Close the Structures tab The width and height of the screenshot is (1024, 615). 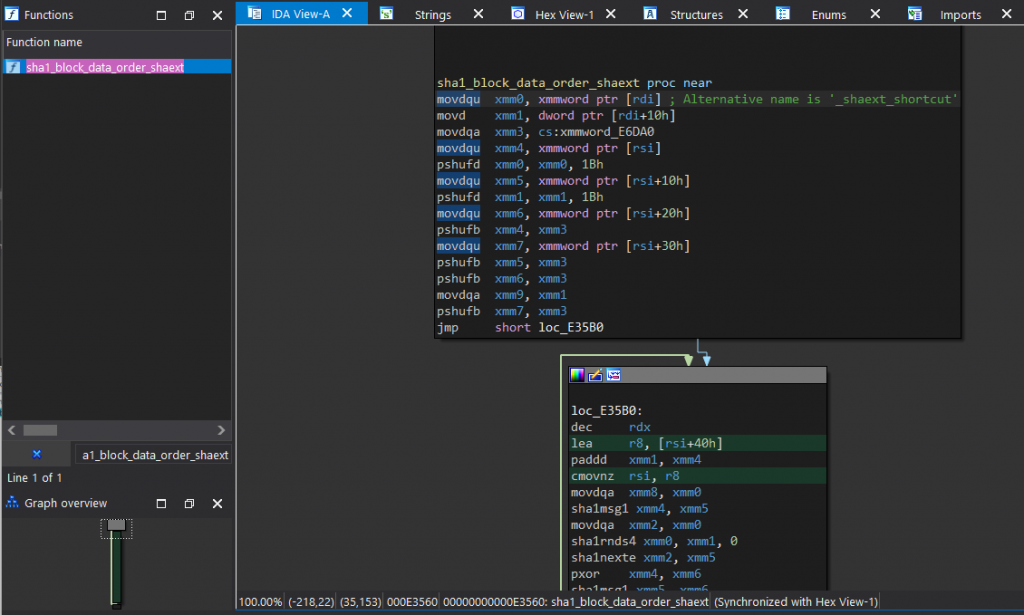pyautogui.click(x=743, y=14)
